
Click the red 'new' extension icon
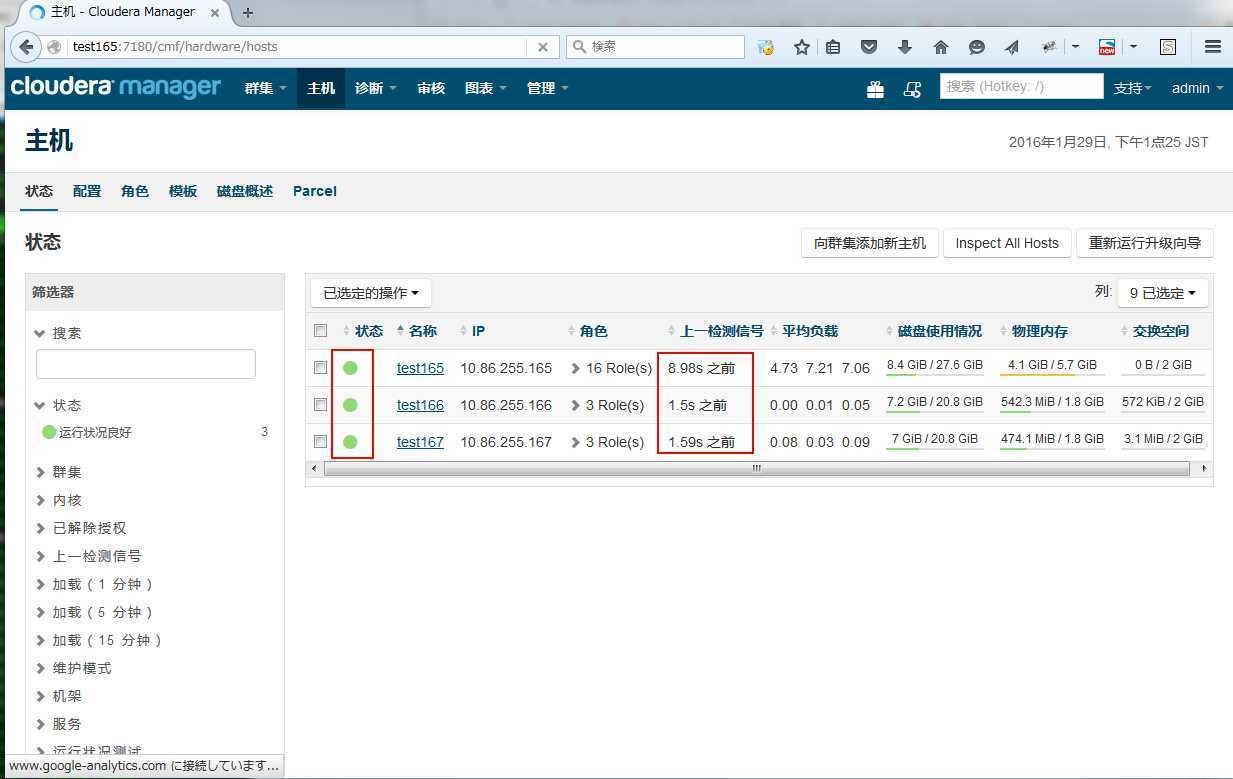pyautogui.click(x=1106, y=47)
